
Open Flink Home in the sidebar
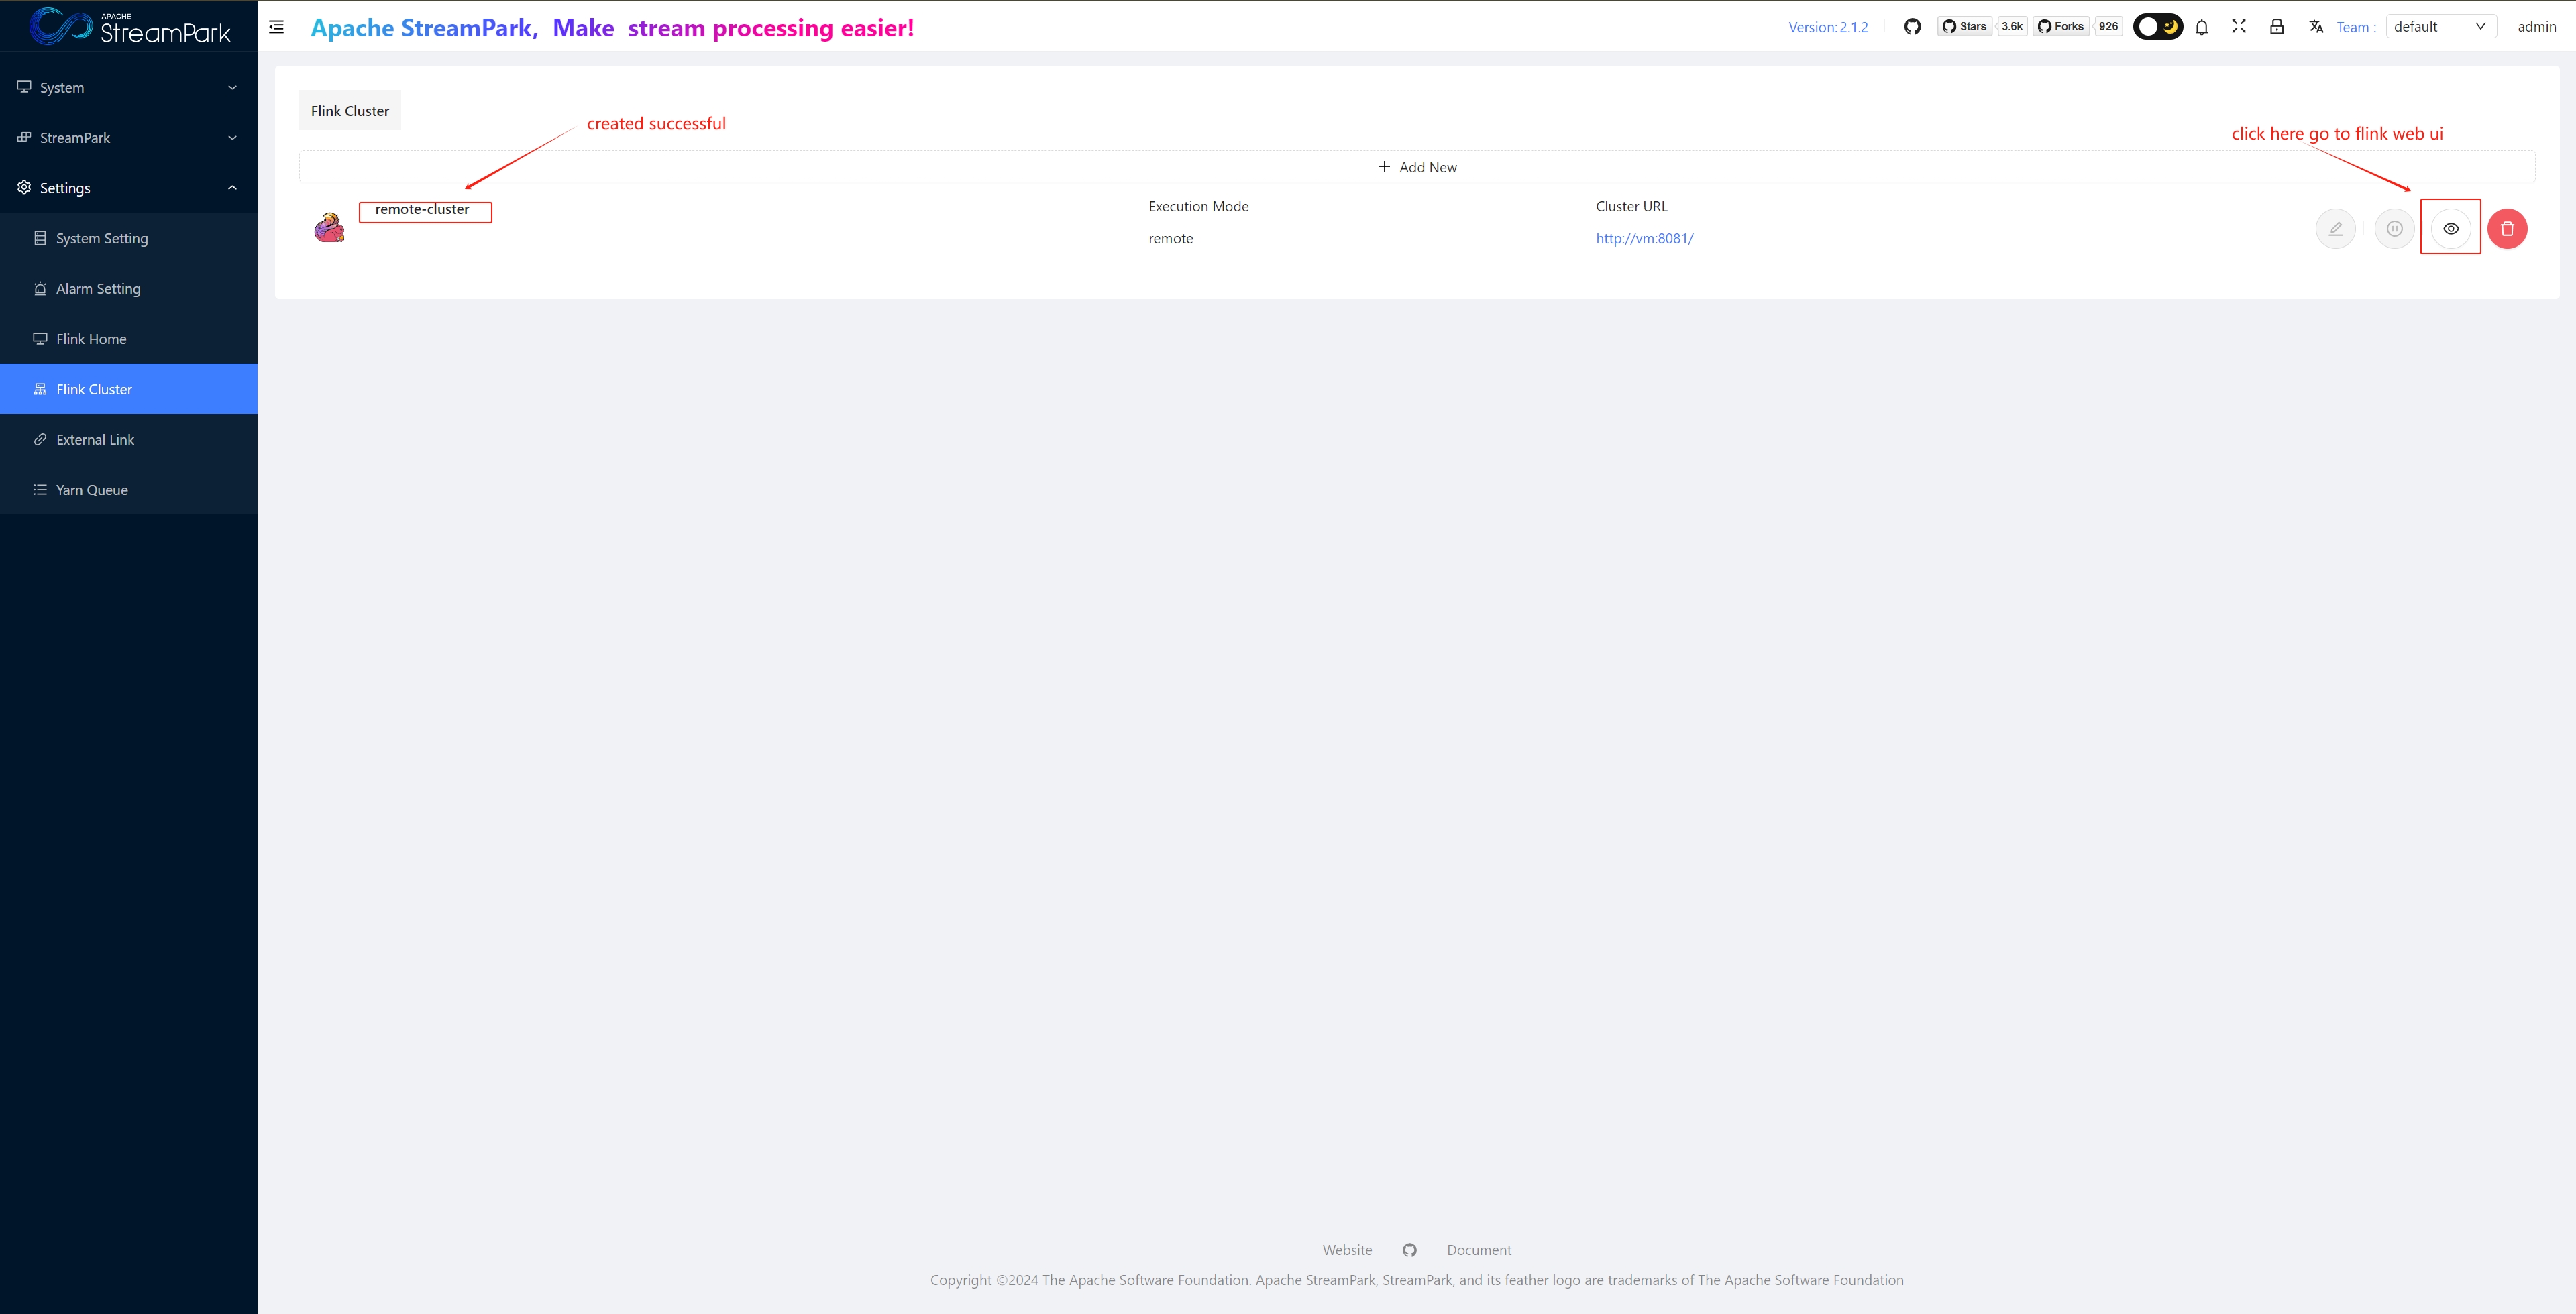pyautogui.click(x=91, y=339)
